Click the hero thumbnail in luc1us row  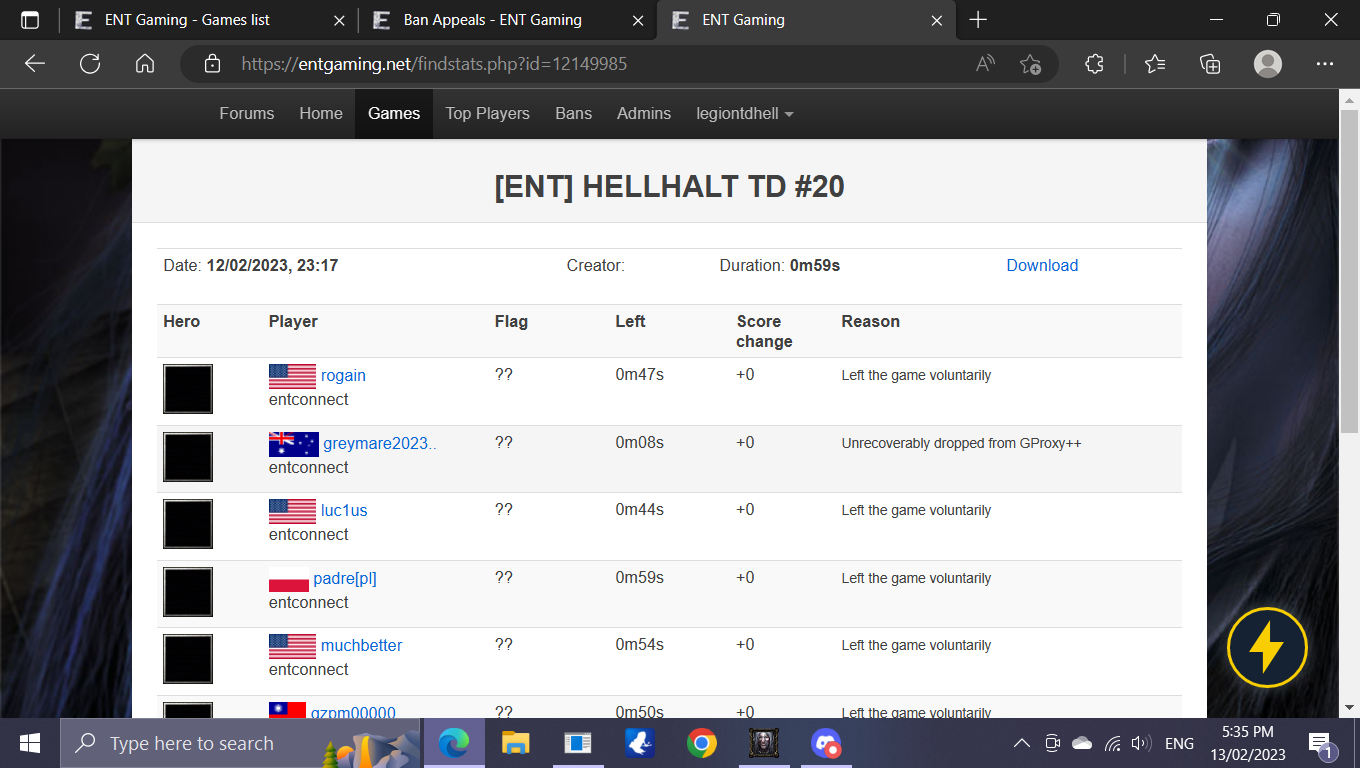pyautogui.click(x=188, y=524)
